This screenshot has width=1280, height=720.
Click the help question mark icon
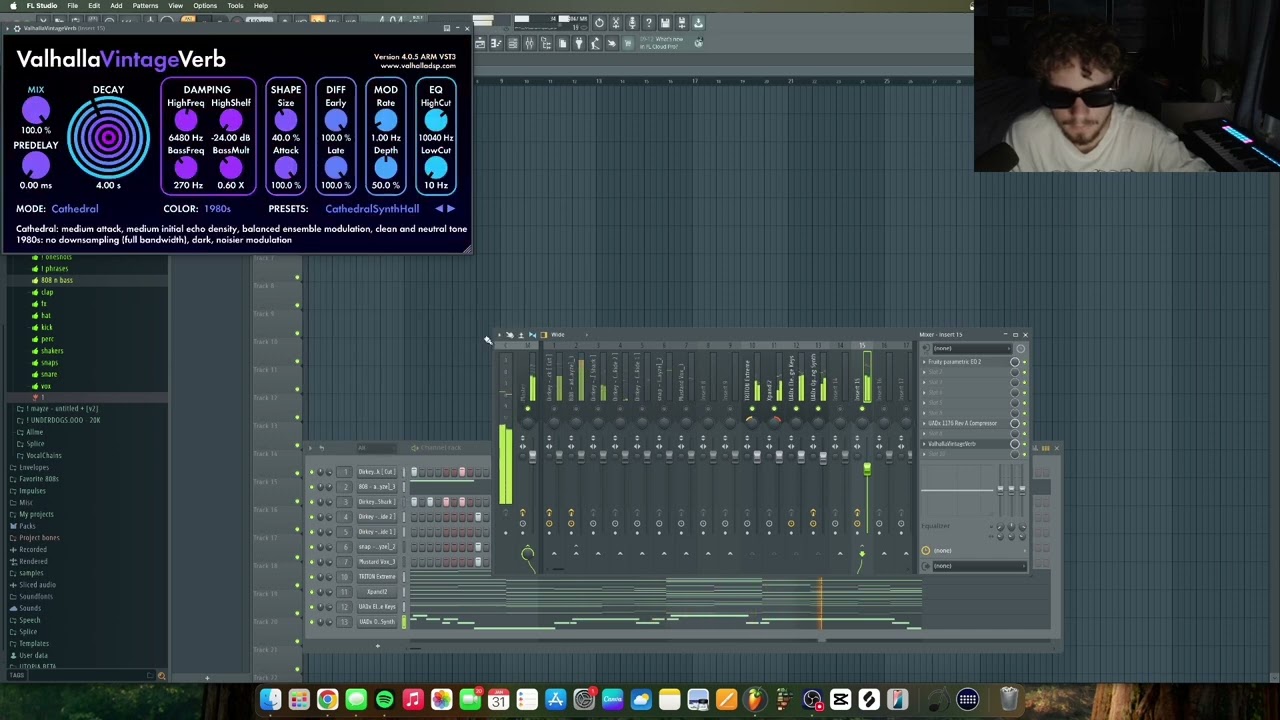pos(649,23)
